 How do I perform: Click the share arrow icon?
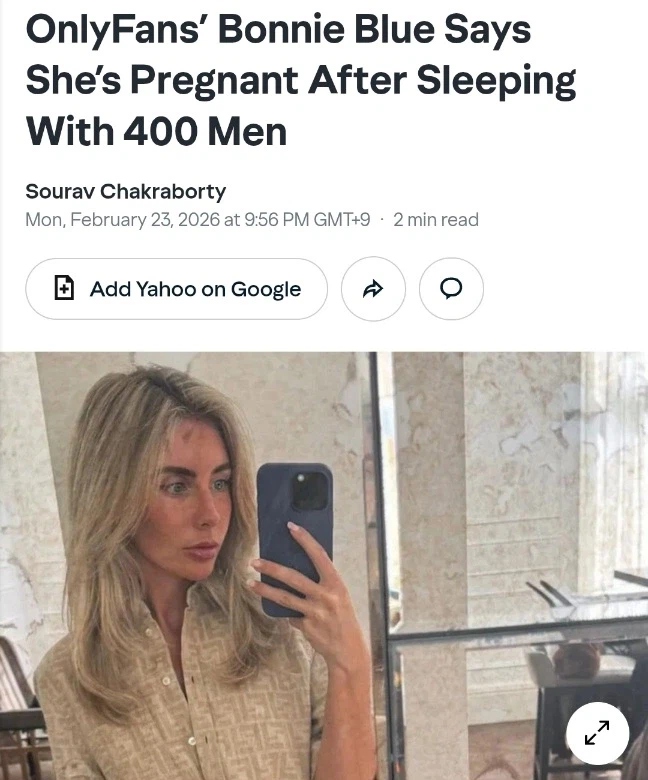point(373,289)
